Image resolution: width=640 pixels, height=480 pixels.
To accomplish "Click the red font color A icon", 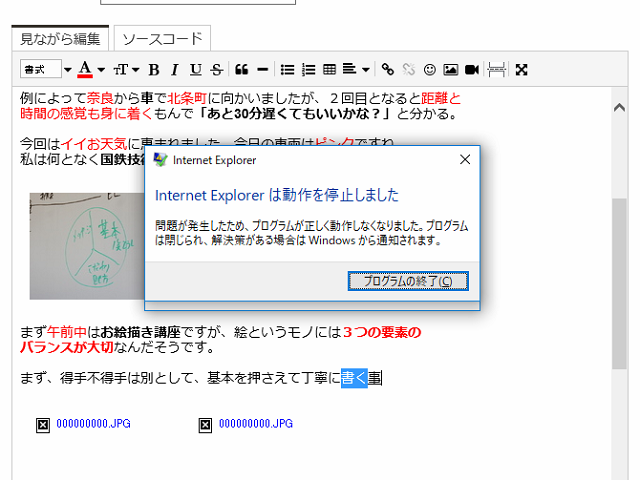I will 85,69.
